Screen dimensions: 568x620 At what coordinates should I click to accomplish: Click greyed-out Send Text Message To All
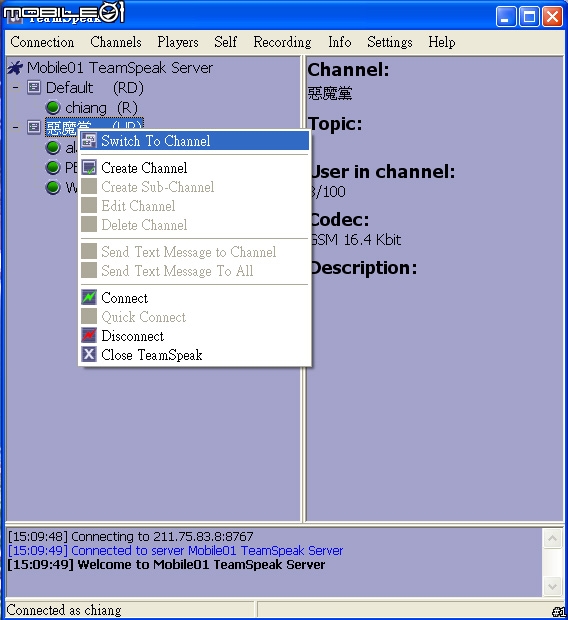coord(194,271)
